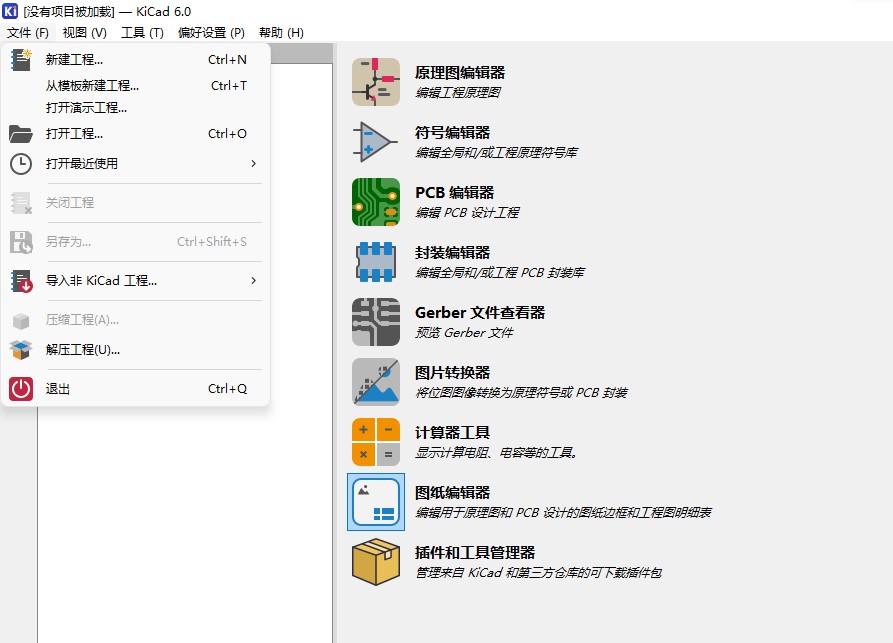Click the 符号编辑器 title
Screen dimensions: 893x643
[x=452, y=133]
